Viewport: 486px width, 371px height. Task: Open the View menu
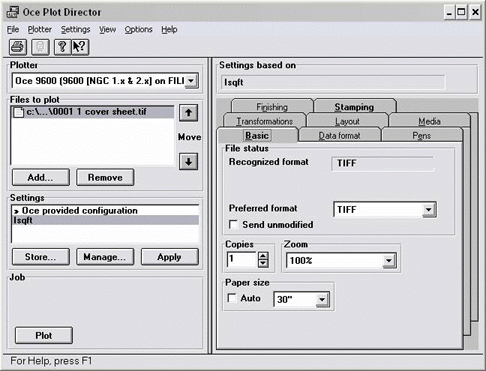point(108,30)
